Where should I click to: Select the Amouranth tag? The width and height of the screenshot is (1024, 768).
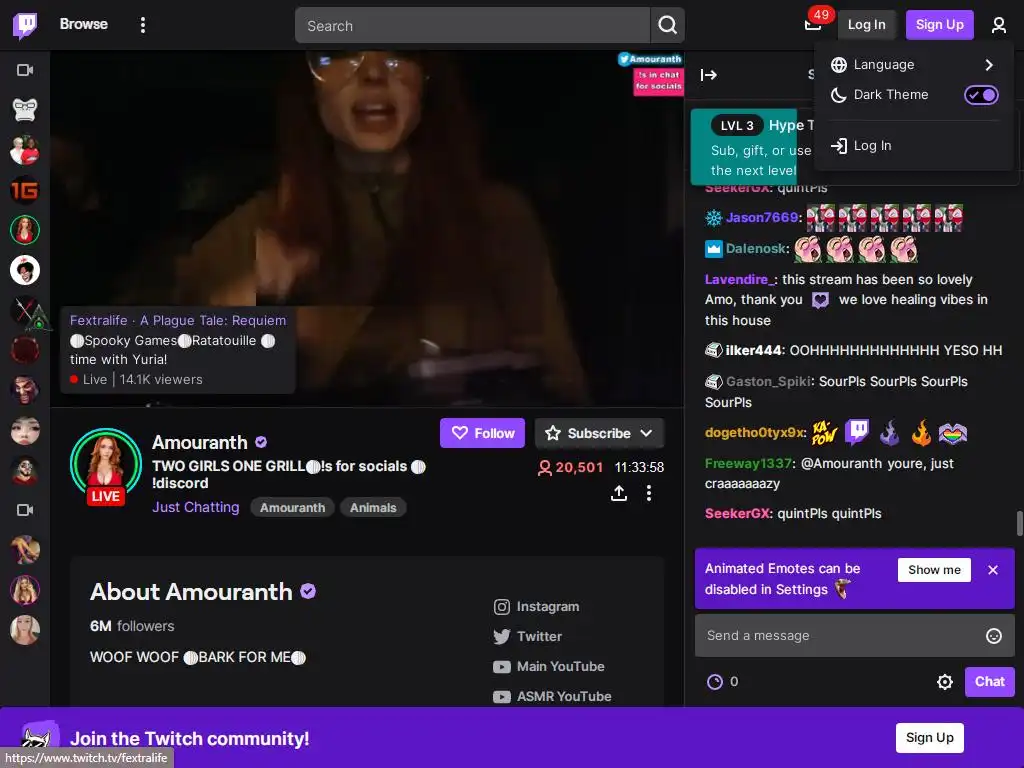click(292, 508)
